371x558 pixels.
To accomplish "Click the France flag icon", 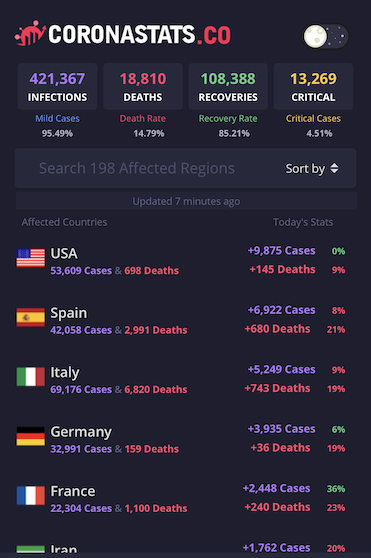I will pyautogui.click(x=31, y=495).
